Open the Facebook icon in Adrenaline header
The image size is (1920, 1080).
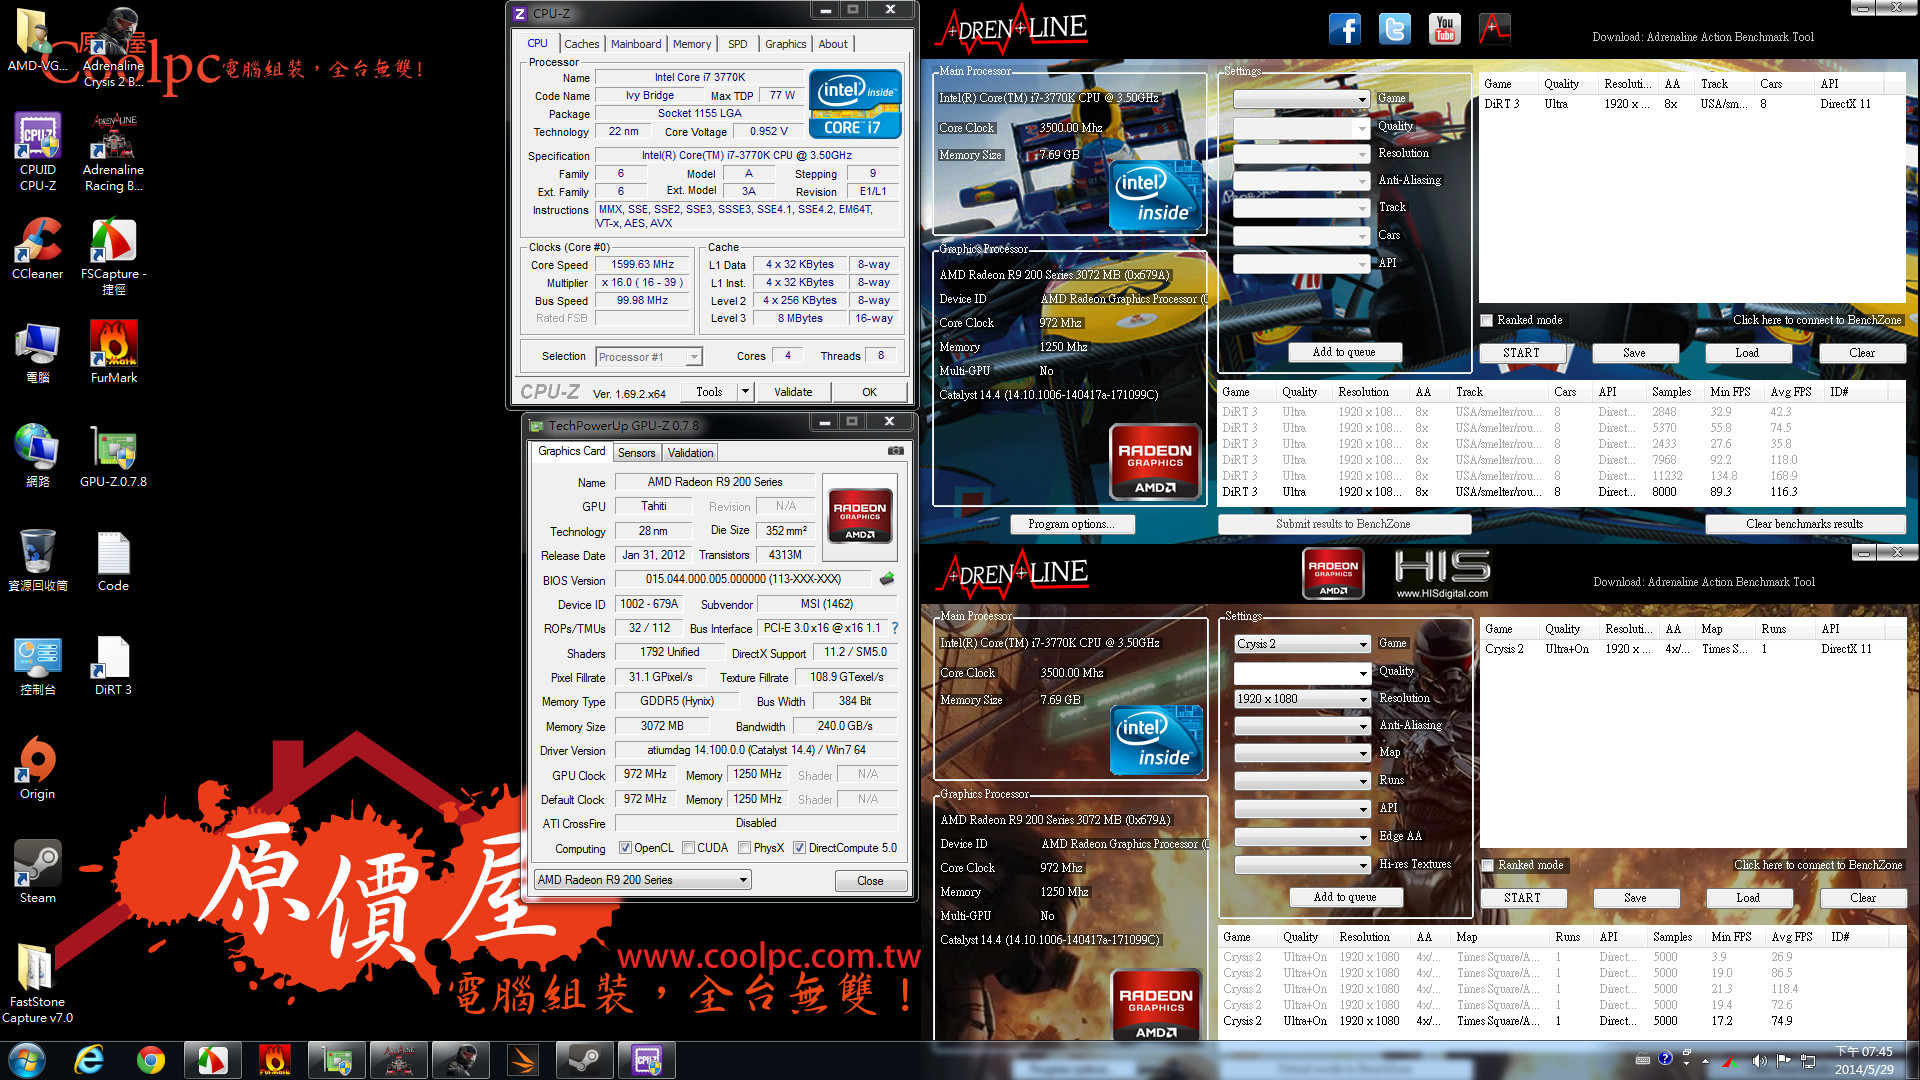coord(1345,29)
